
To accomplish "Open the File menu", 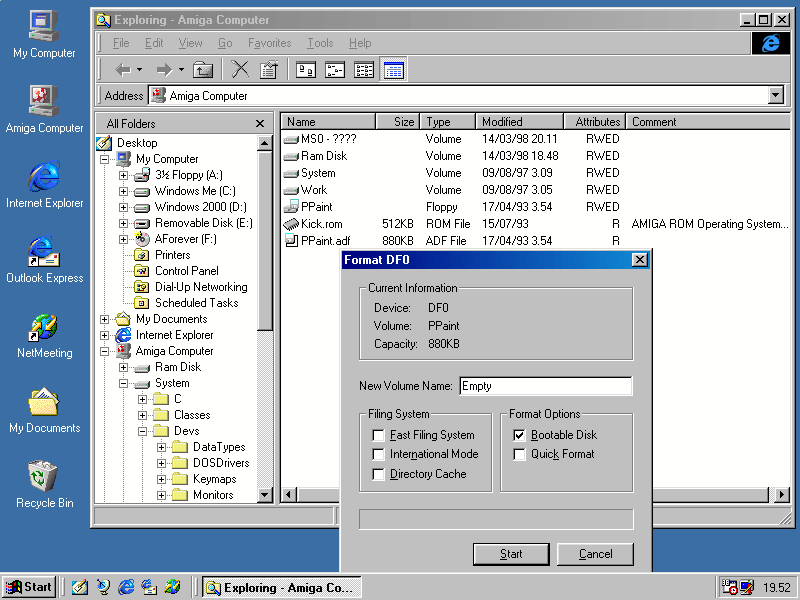I will (121, 43).
